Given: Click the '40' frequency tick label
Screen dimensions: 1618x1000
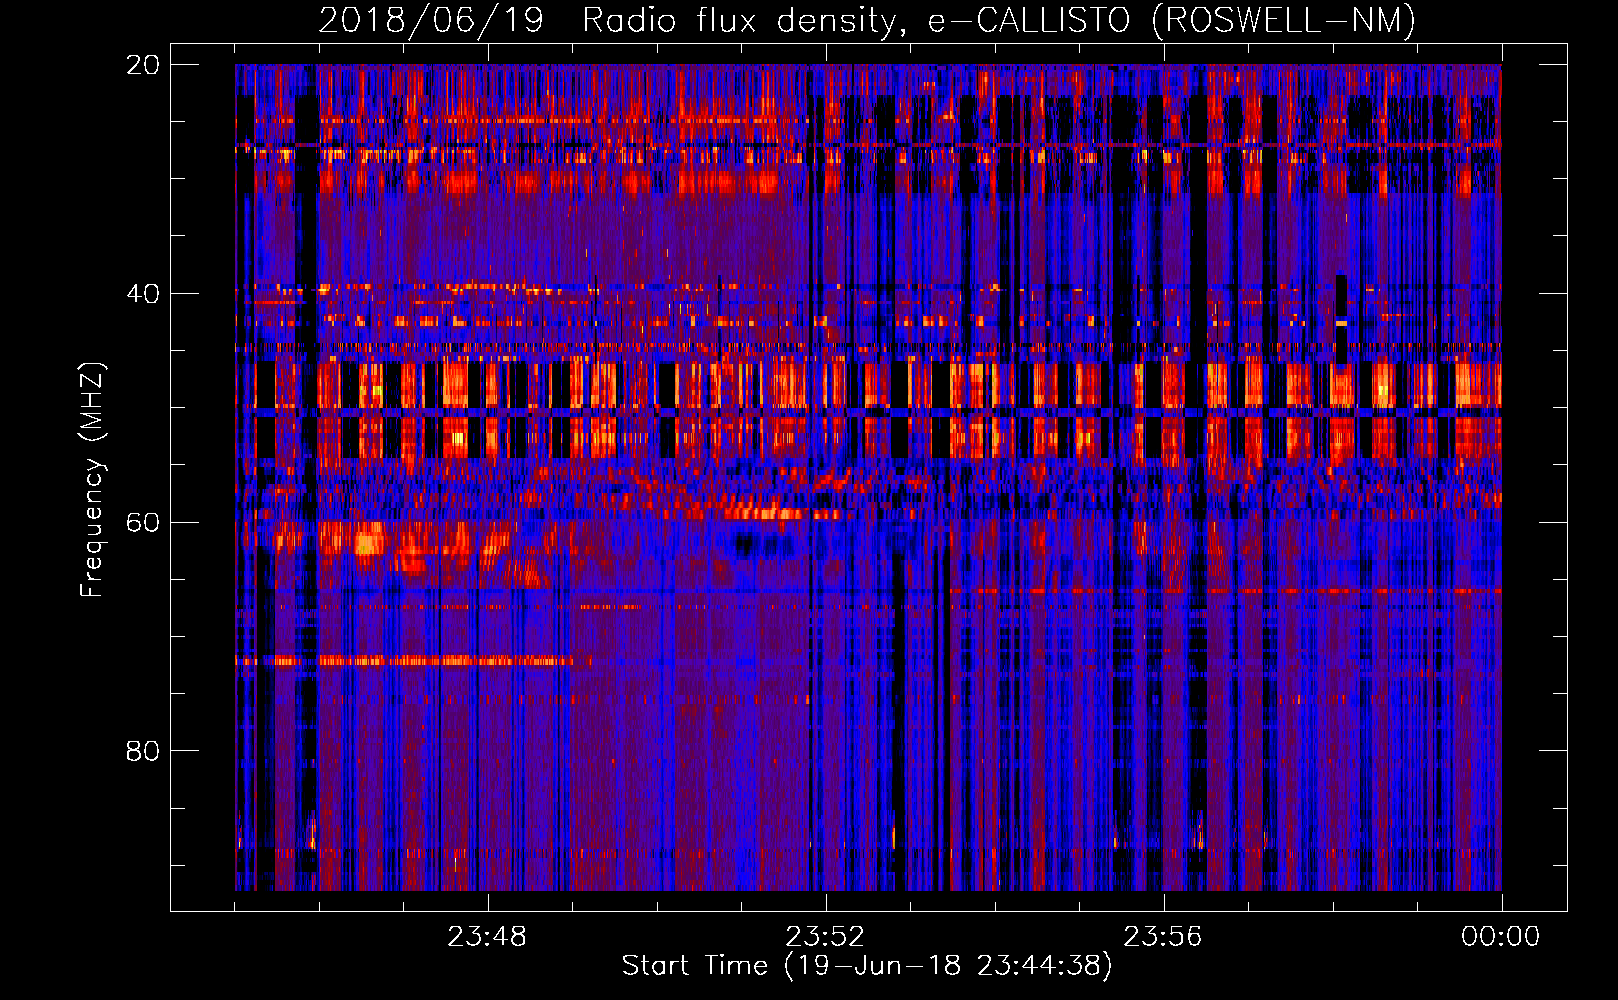Looking at the screenshot, I should [142, 294].
